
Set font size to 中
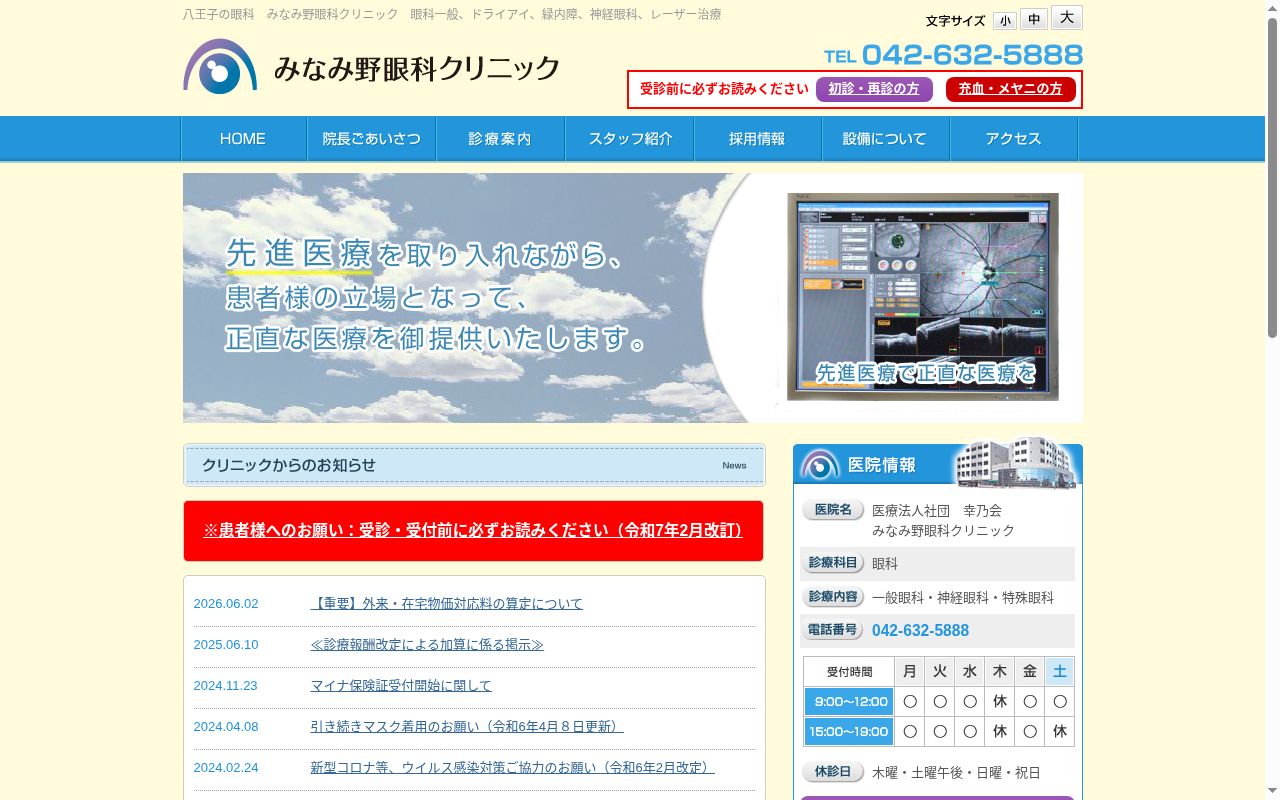click(1034, 19)
